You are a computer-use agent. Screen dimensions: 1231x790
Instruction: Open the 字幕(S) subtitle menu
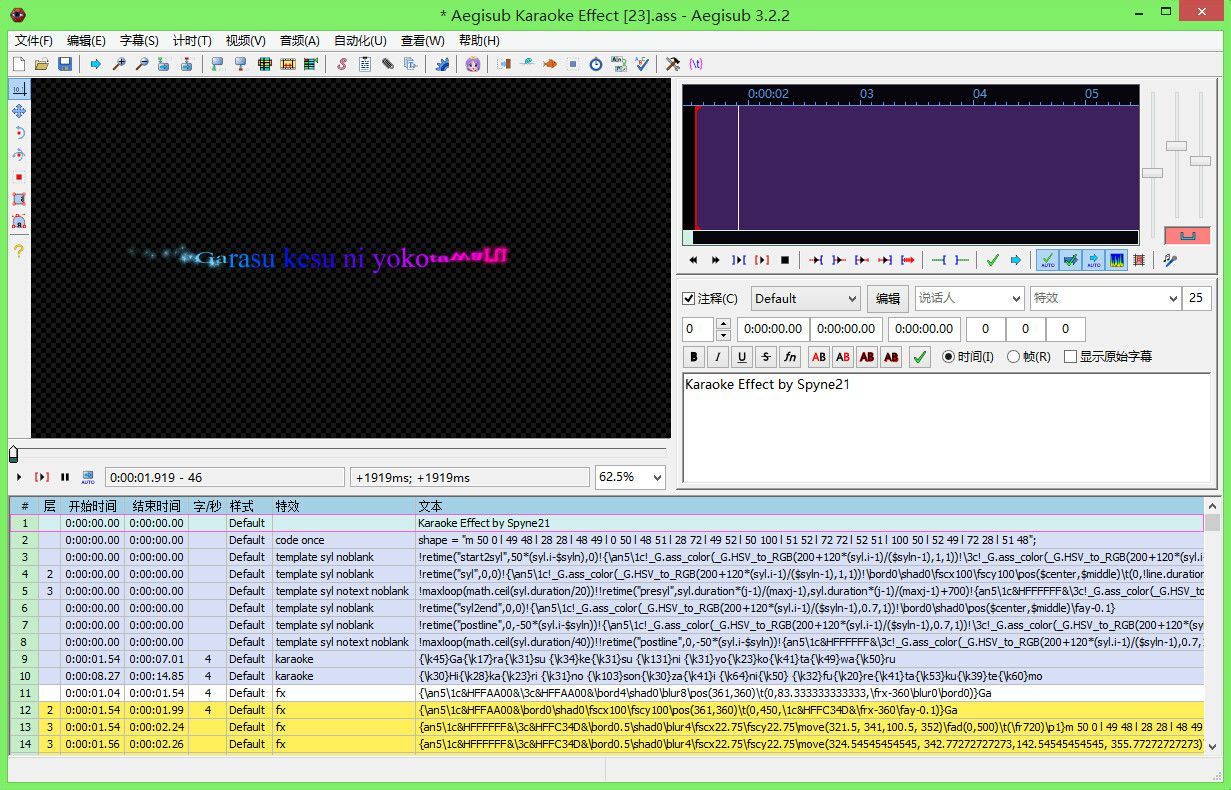tap(139, 41)
